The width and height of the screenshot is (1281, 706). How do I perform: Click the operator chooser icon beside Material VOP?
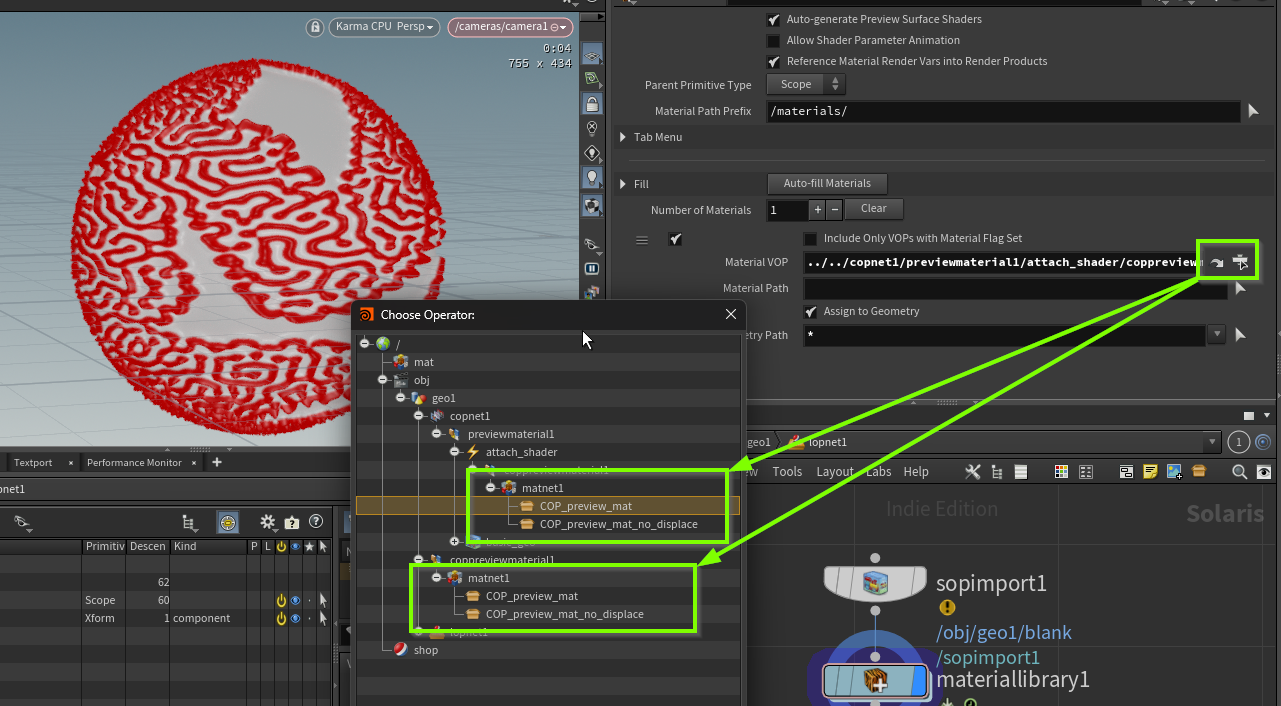[1241, 262]
